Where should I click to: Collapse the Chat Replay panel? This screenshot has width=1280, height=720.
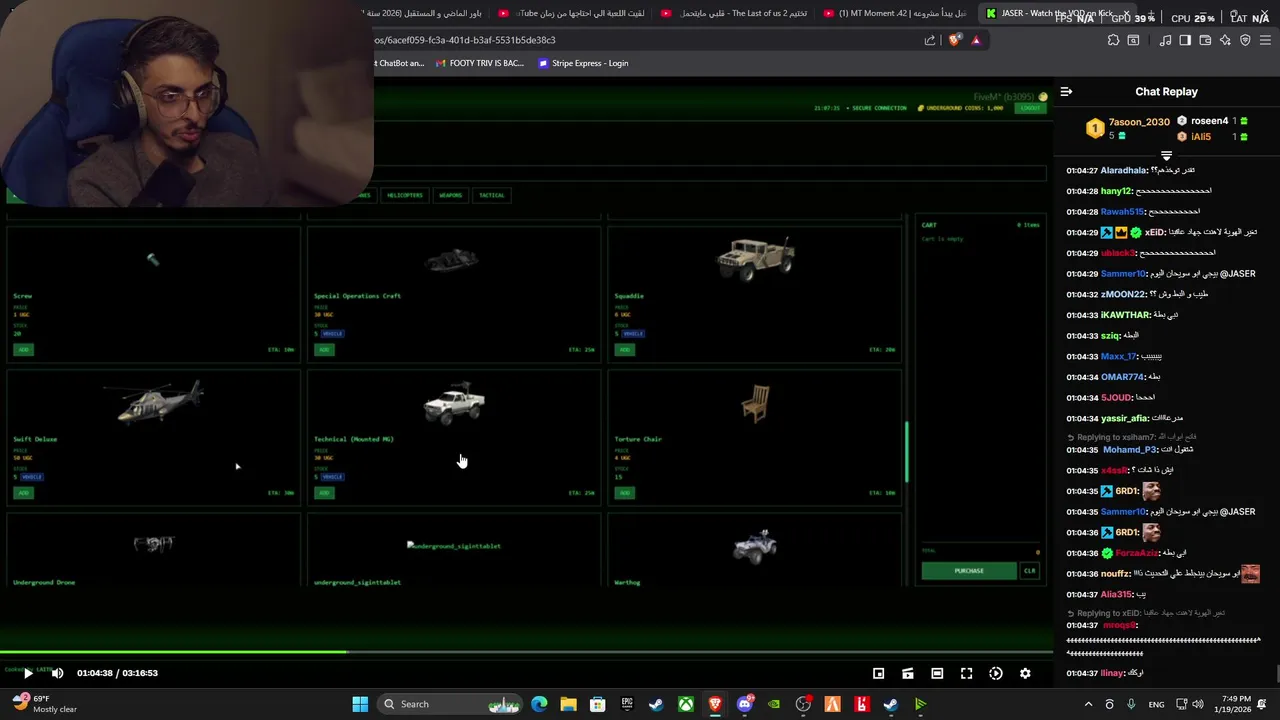click(x=1066, y=91)
